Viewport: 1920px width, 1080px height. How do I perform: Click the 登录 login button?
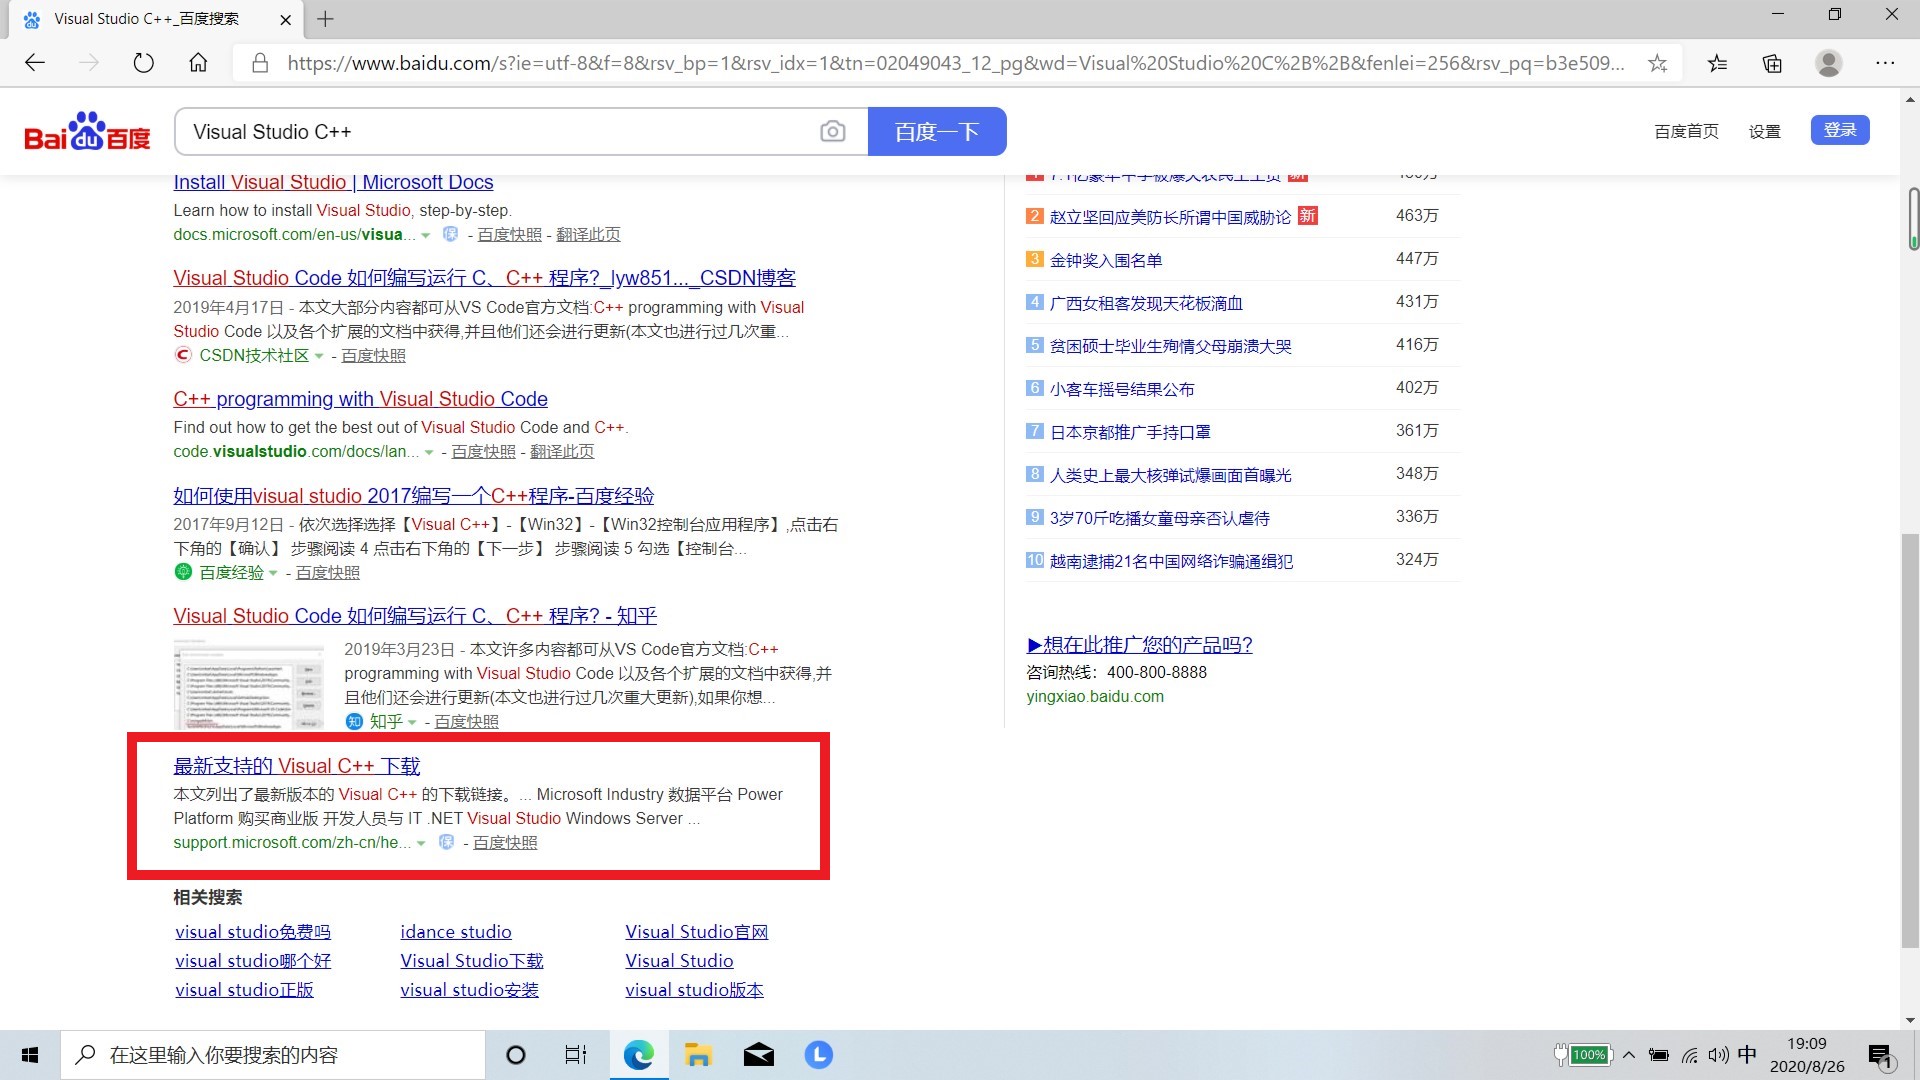1839,130
